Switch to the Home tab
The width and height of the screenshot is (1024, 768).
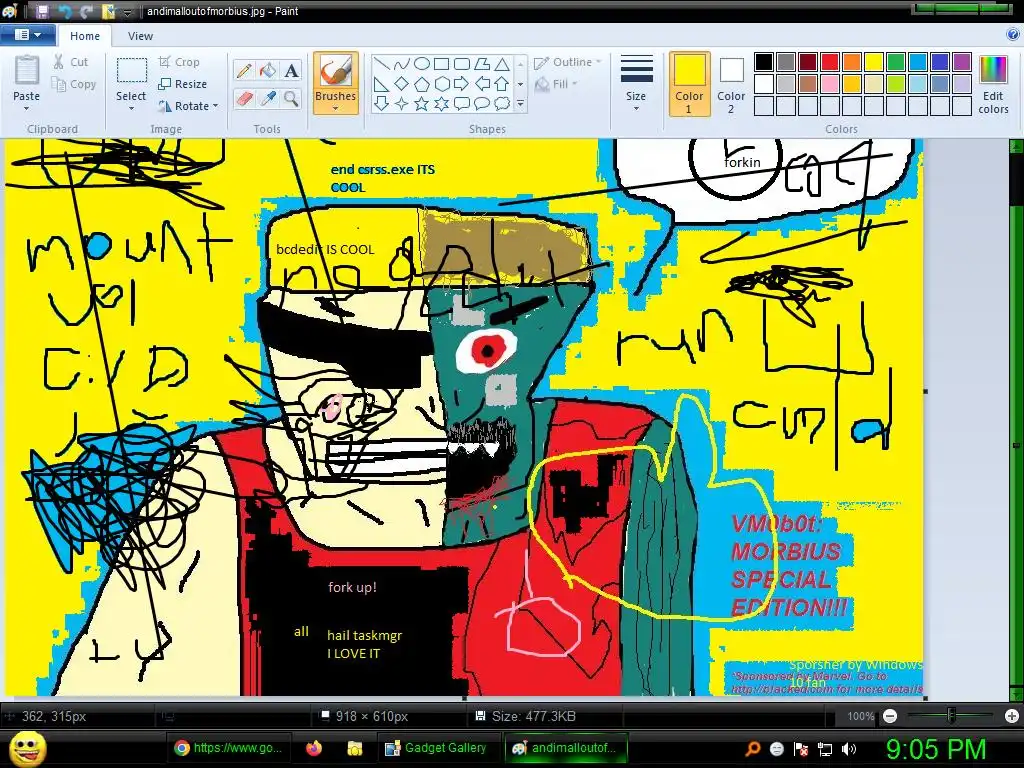point(85,36)
